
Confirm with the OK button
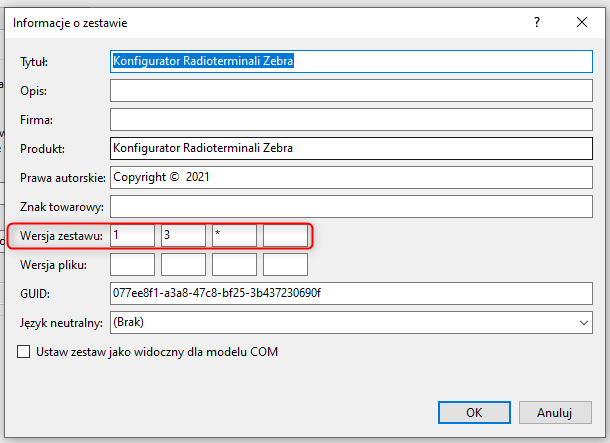474,412
